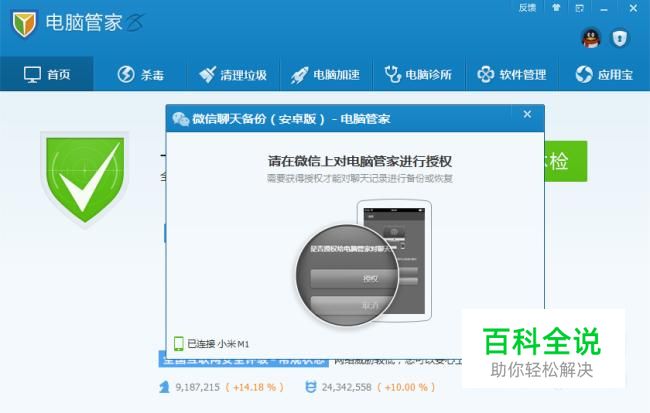Switch to the 杀毒 antivirus tab
Image resolution: width=650 pixels, height=413 pixels.
click(x=140, y=75)
